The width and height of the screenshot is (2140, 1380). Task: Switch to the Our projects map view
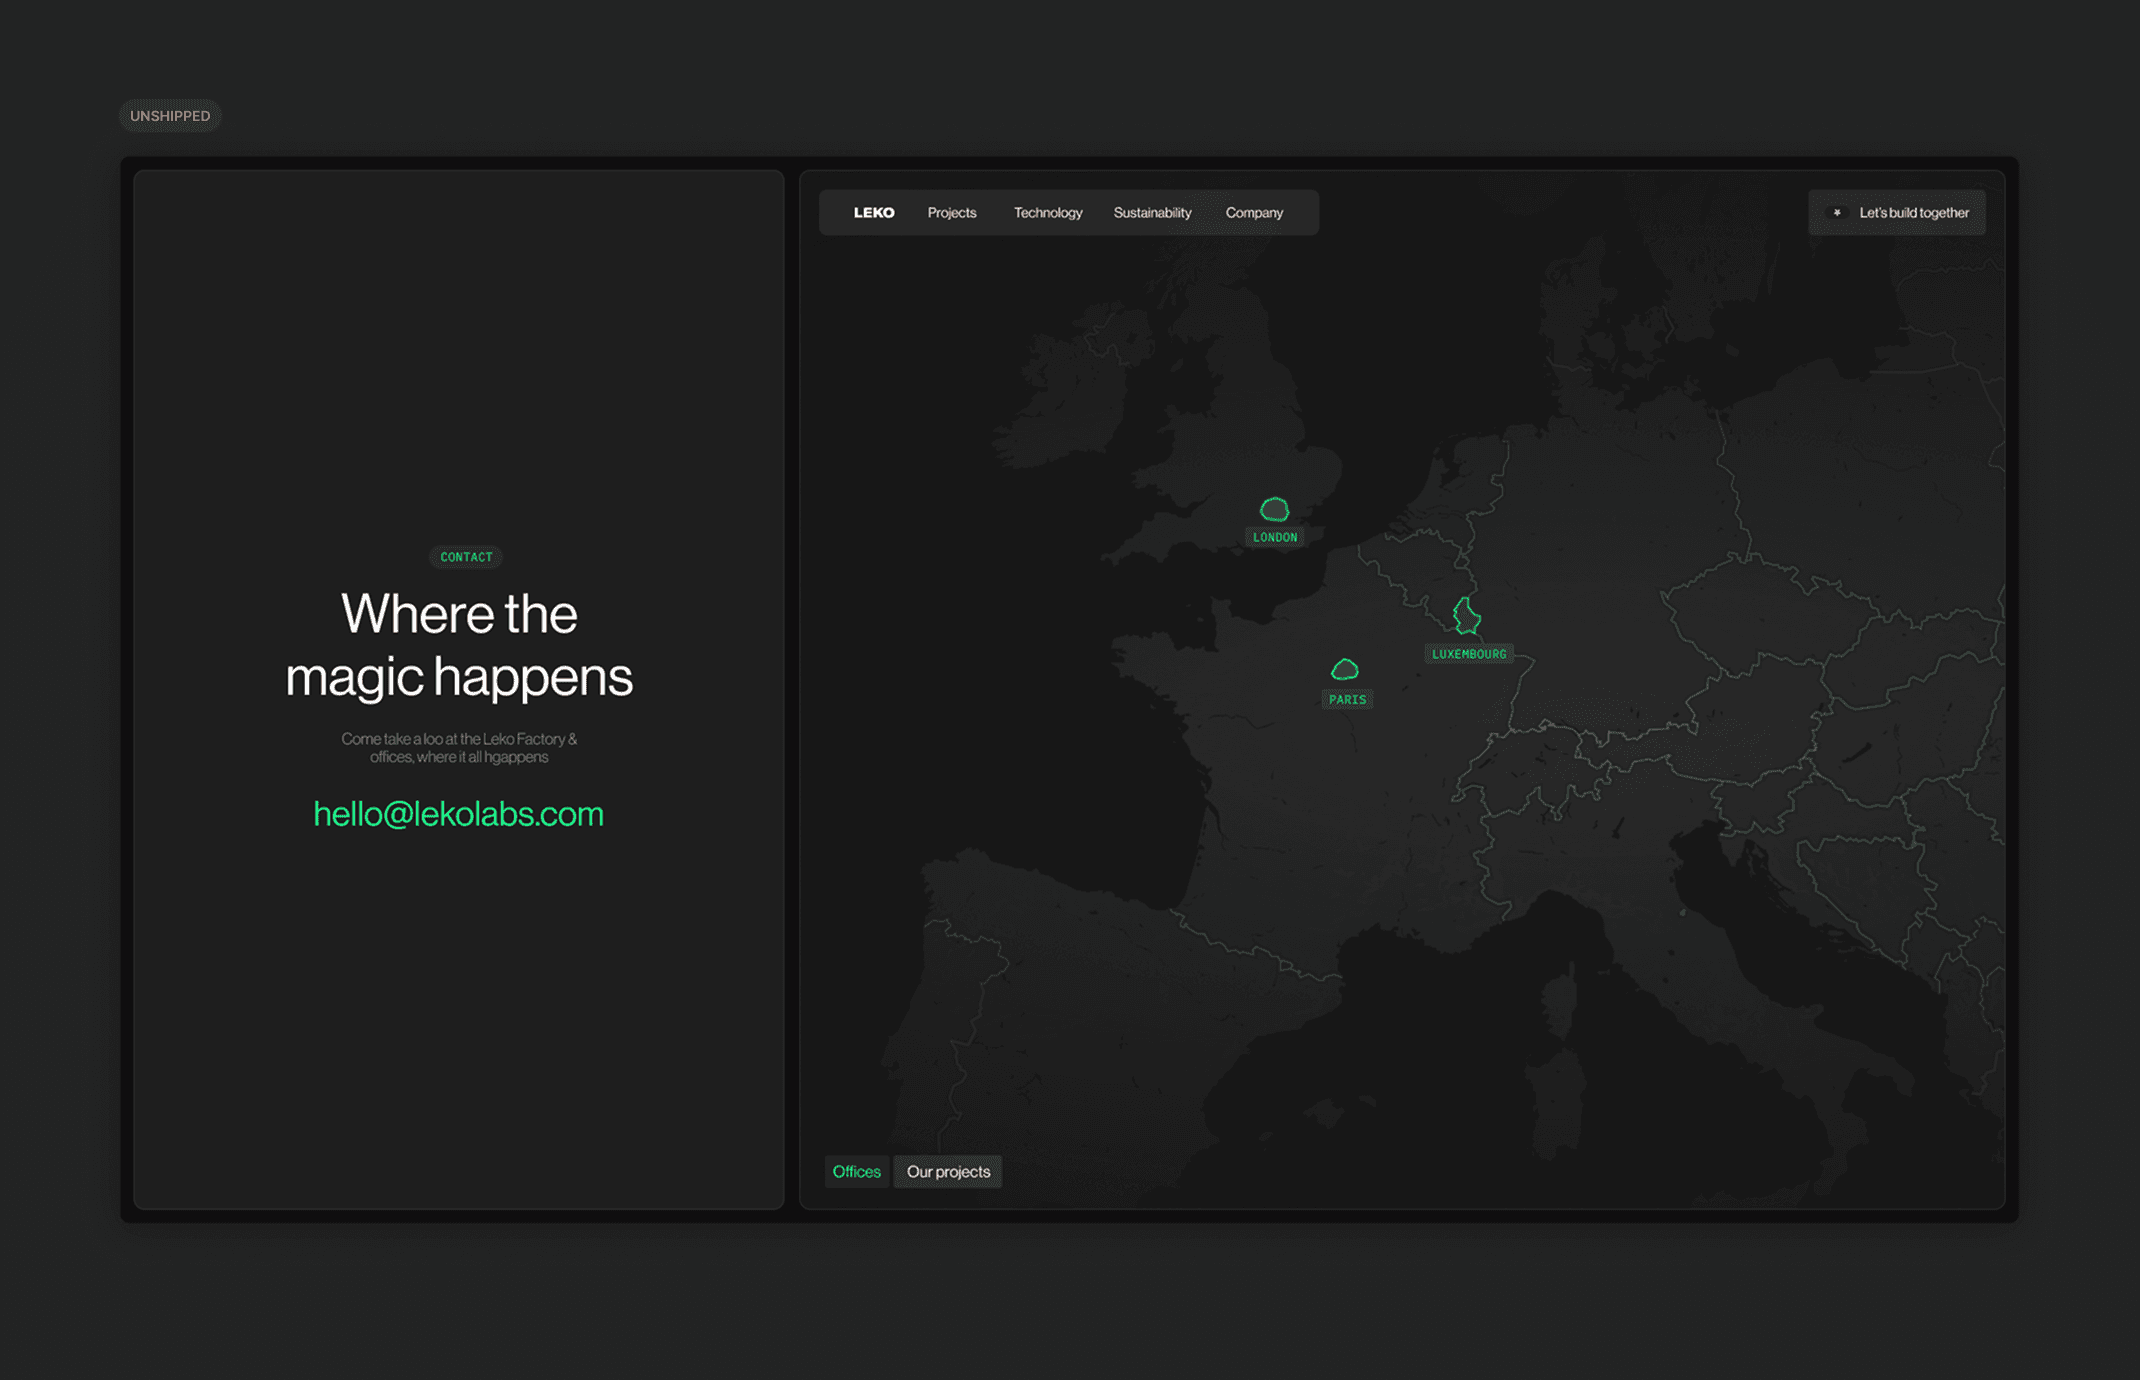pos(947,1171)
